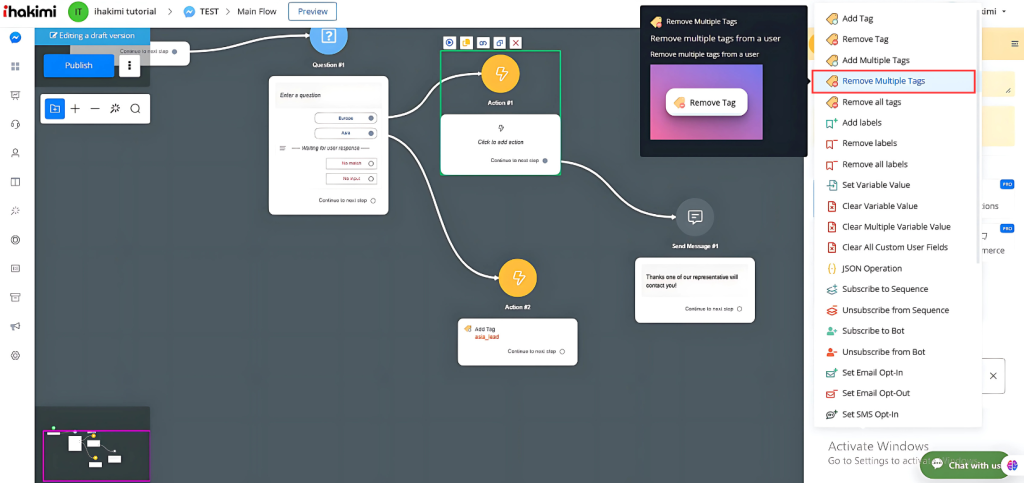The image size is (1024, 483).
Task: Click the red X delete icon above Action #1
Action: [x=515, y=43]
